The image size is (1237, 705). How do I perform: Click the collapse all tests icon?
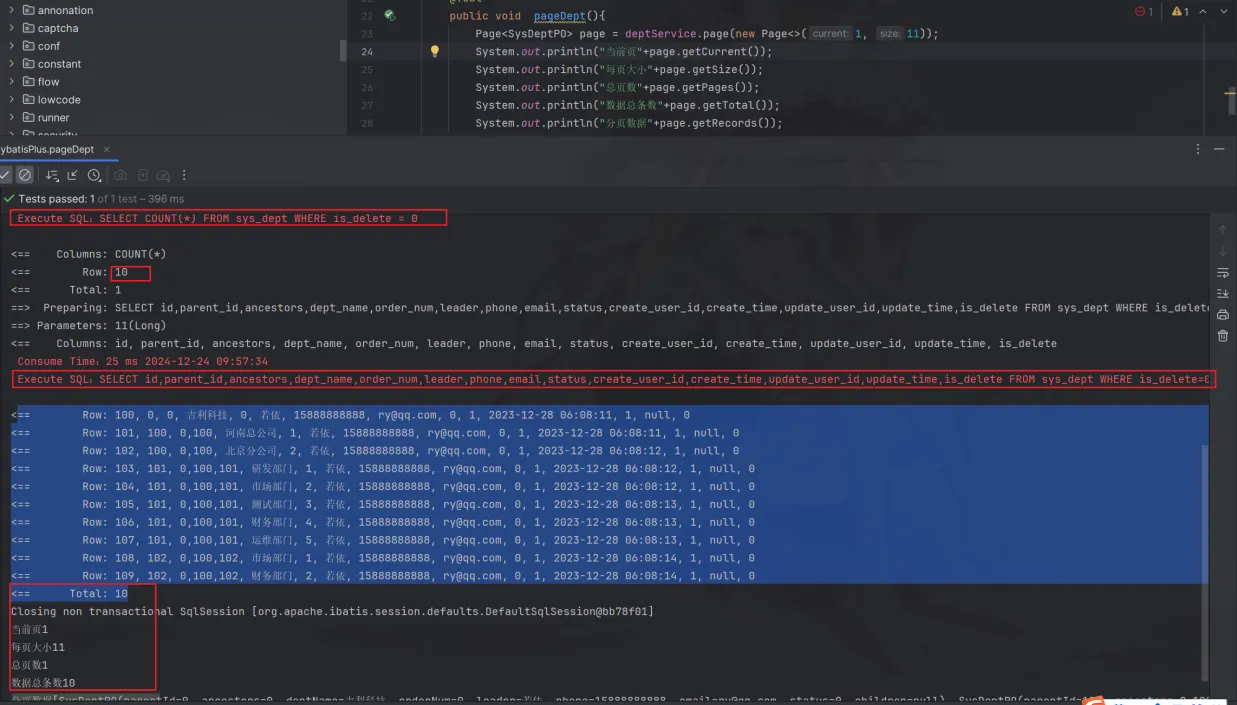point(73,175)
